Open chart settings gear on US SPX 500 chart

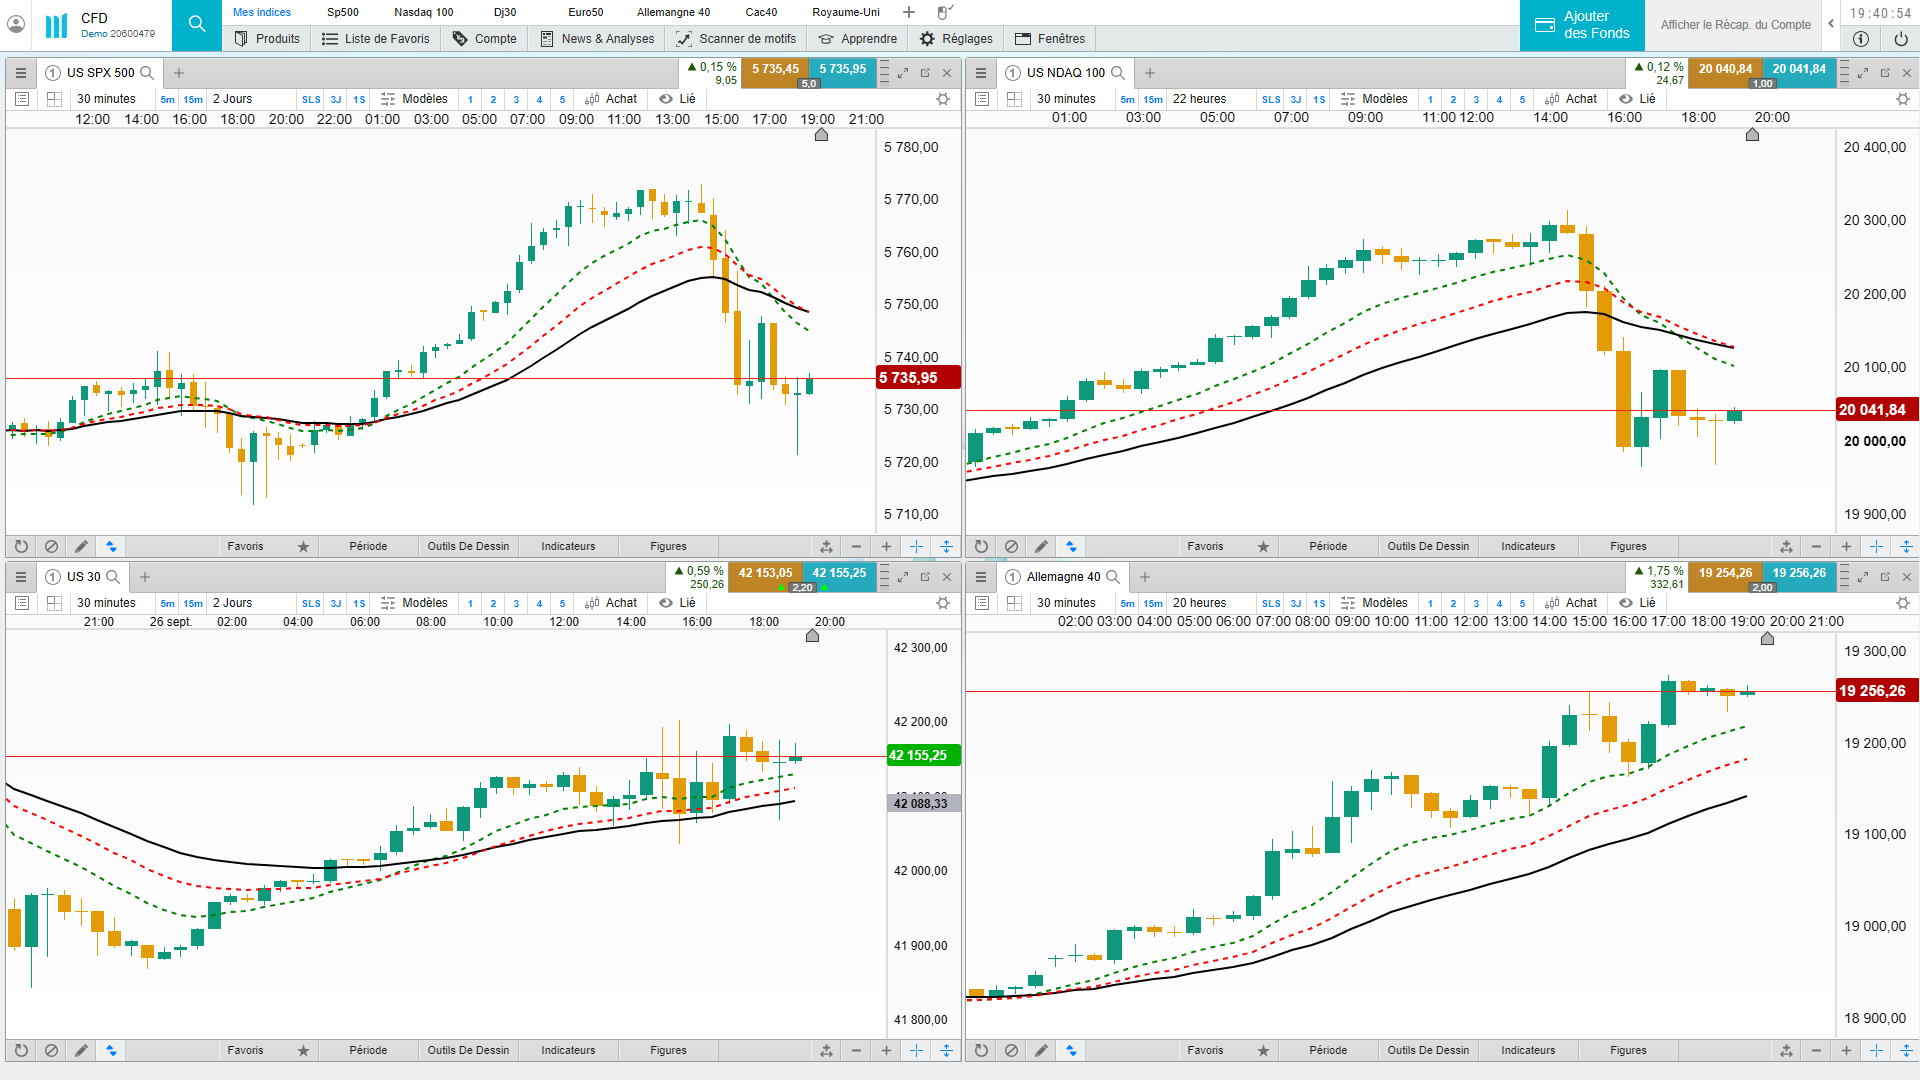(x=942, y=99)
